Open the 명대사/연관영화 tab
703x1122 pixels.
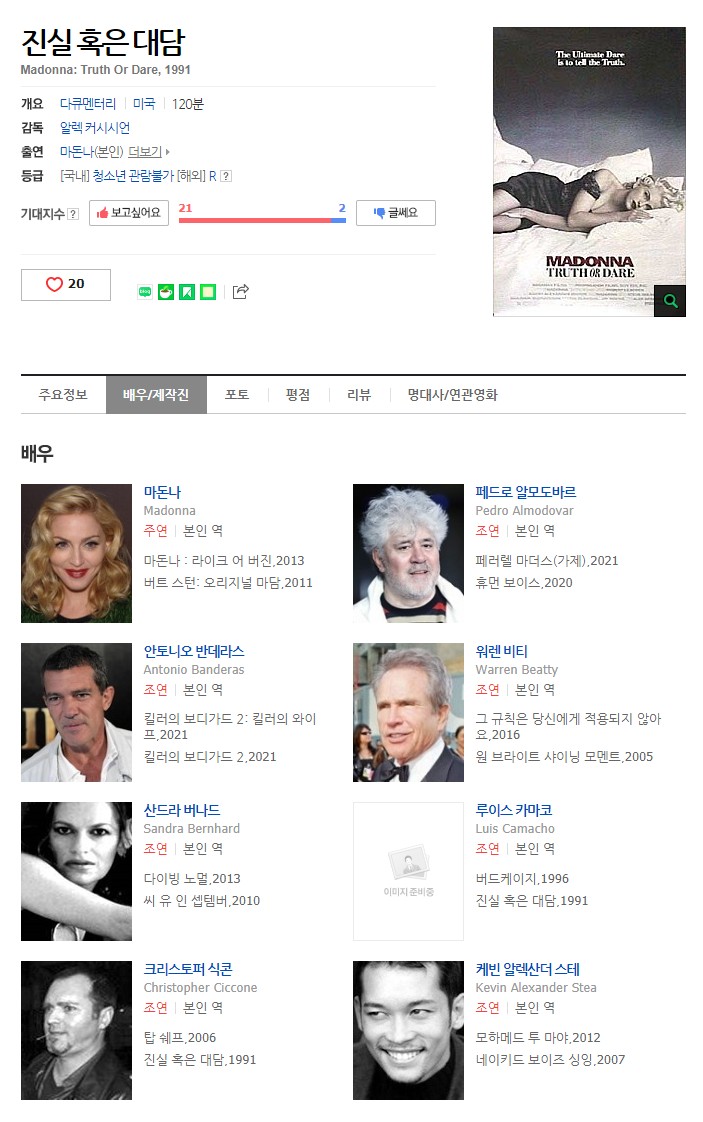(x=452, y=394)
